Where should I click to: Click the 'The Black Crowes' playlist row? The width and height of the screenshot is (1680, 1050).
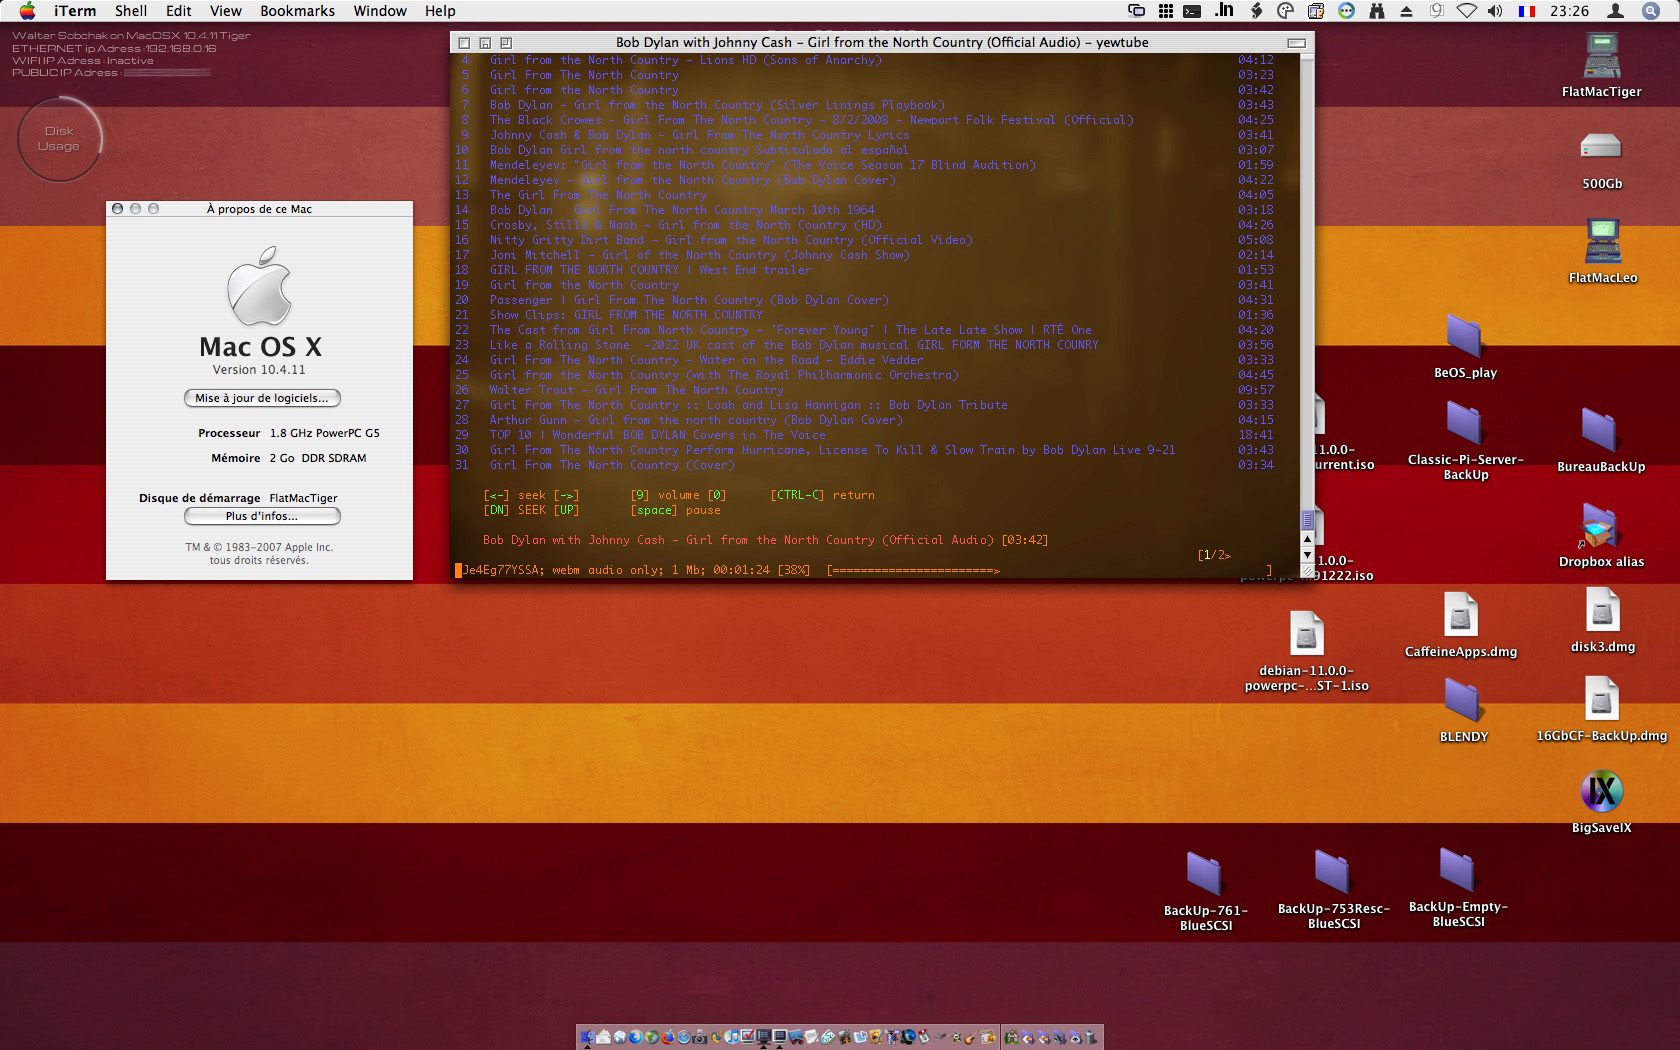pyautogui.click(x=866, y=120)
